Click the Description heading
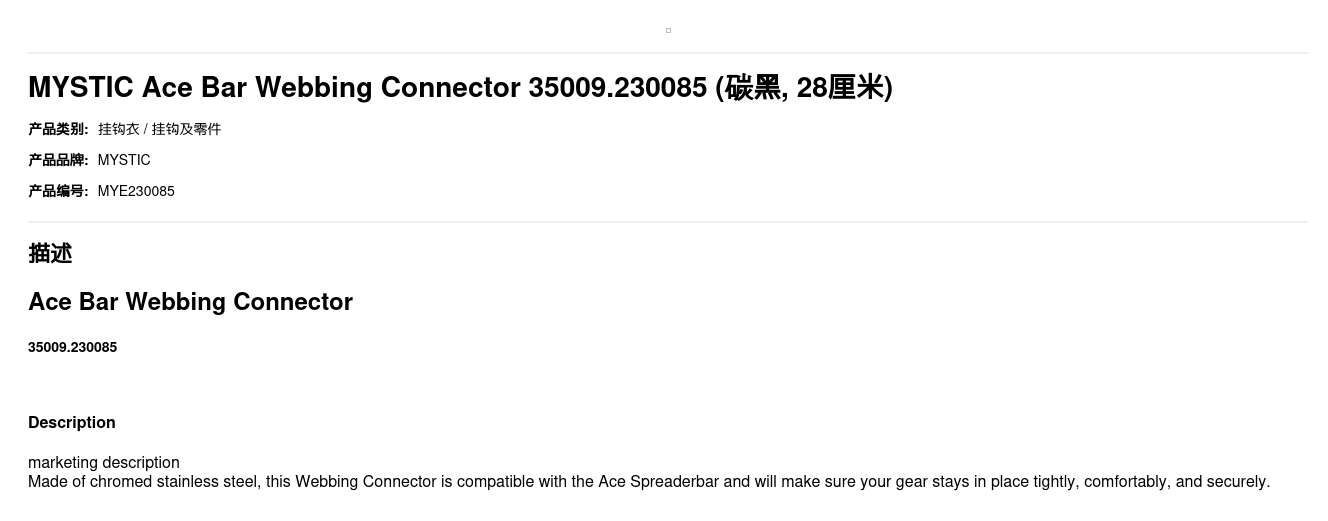Image resolution: width=1328 pixels, height=521 pixels. click(72, 423)
